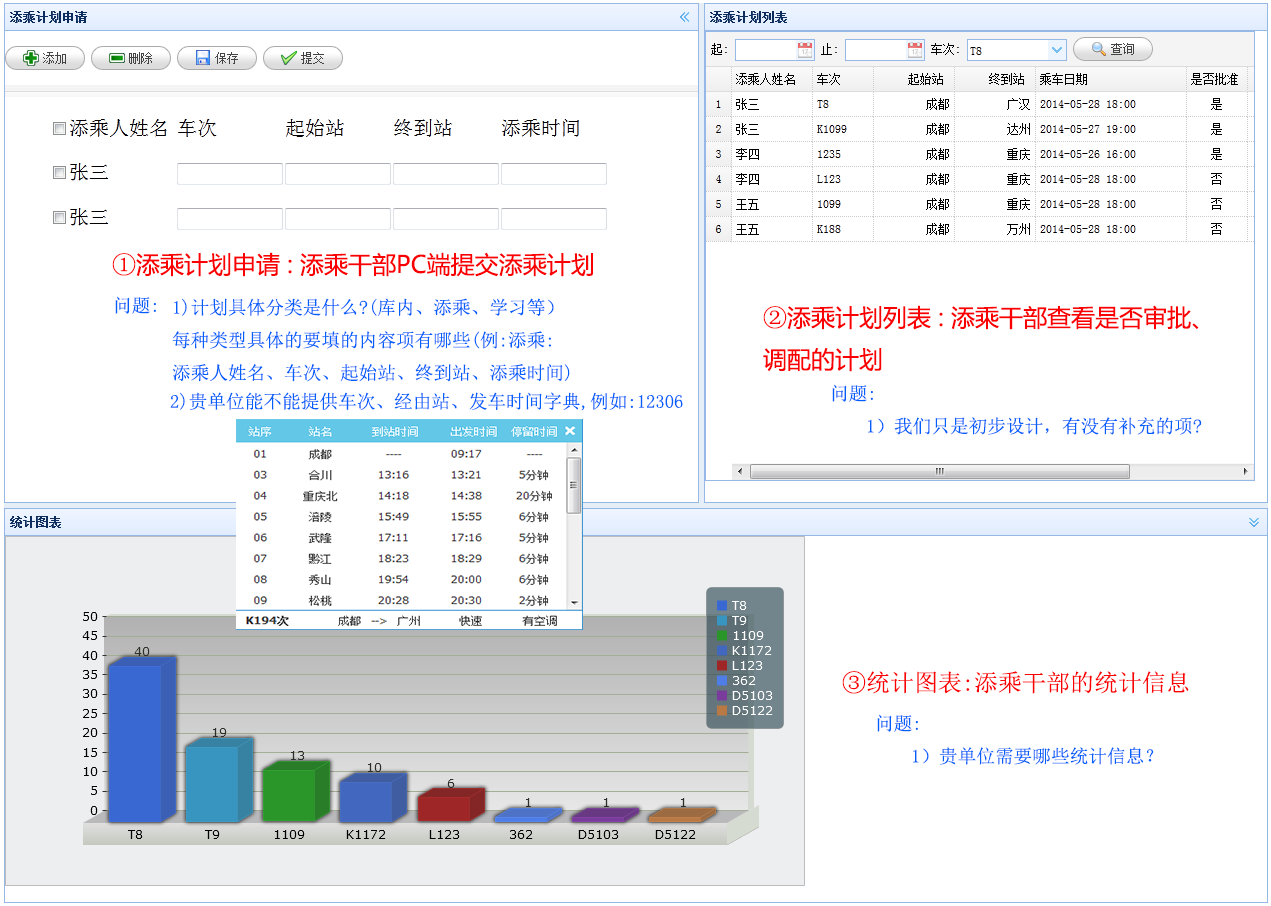
Task: Open the start date calendar picker icon
Action: coord(805,50)
